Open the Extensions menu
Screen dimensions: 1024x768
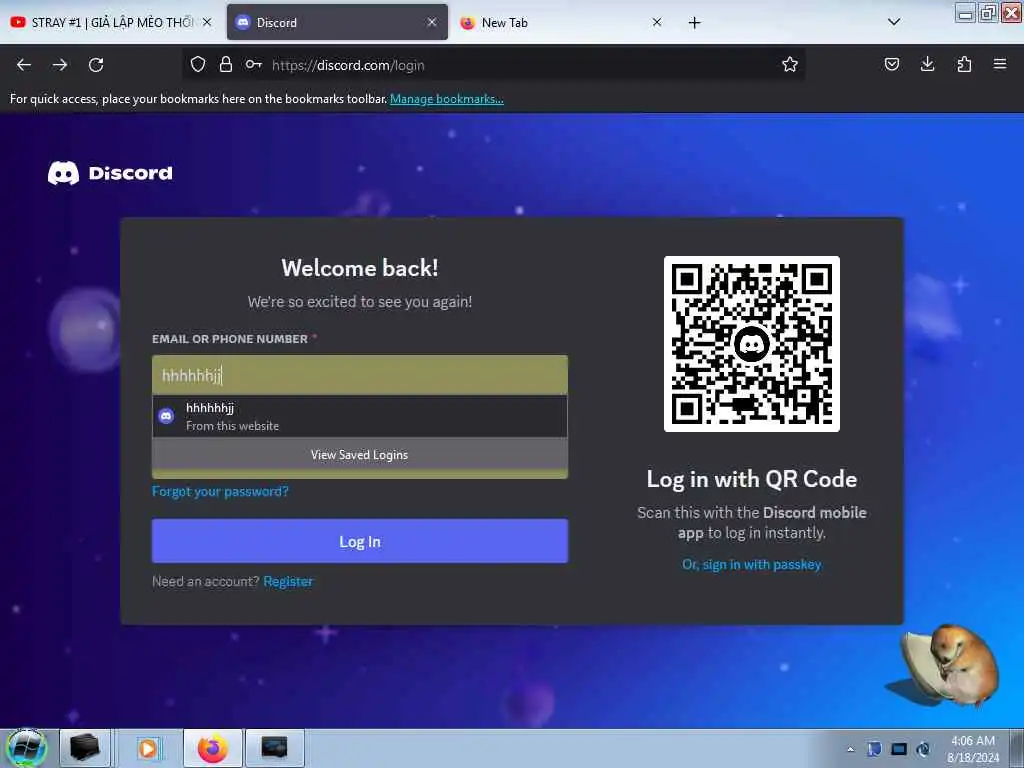(x=964, y=64)
